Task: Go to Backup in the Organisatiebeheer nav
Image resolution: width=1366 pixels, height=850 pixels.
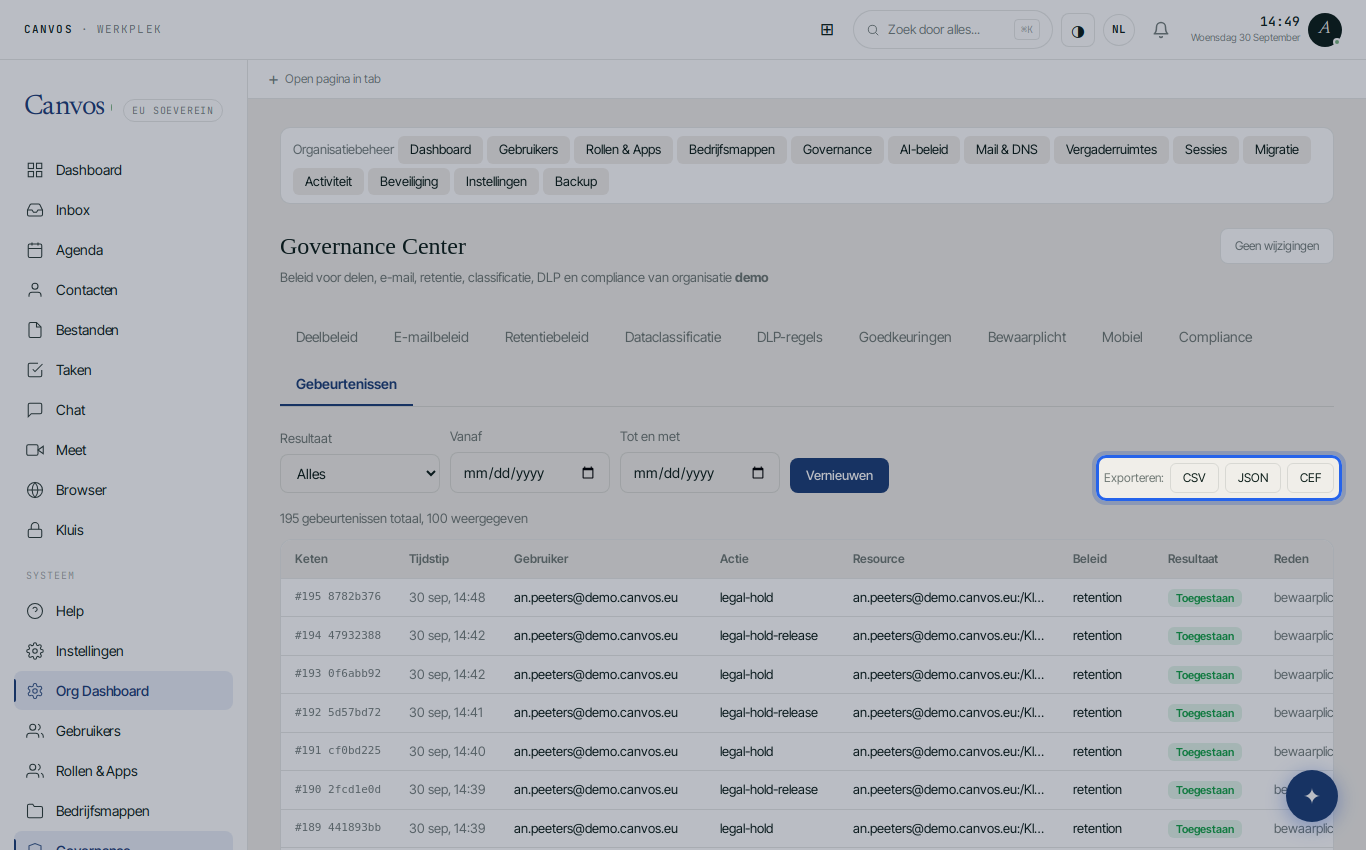Action: click(576, 182)
